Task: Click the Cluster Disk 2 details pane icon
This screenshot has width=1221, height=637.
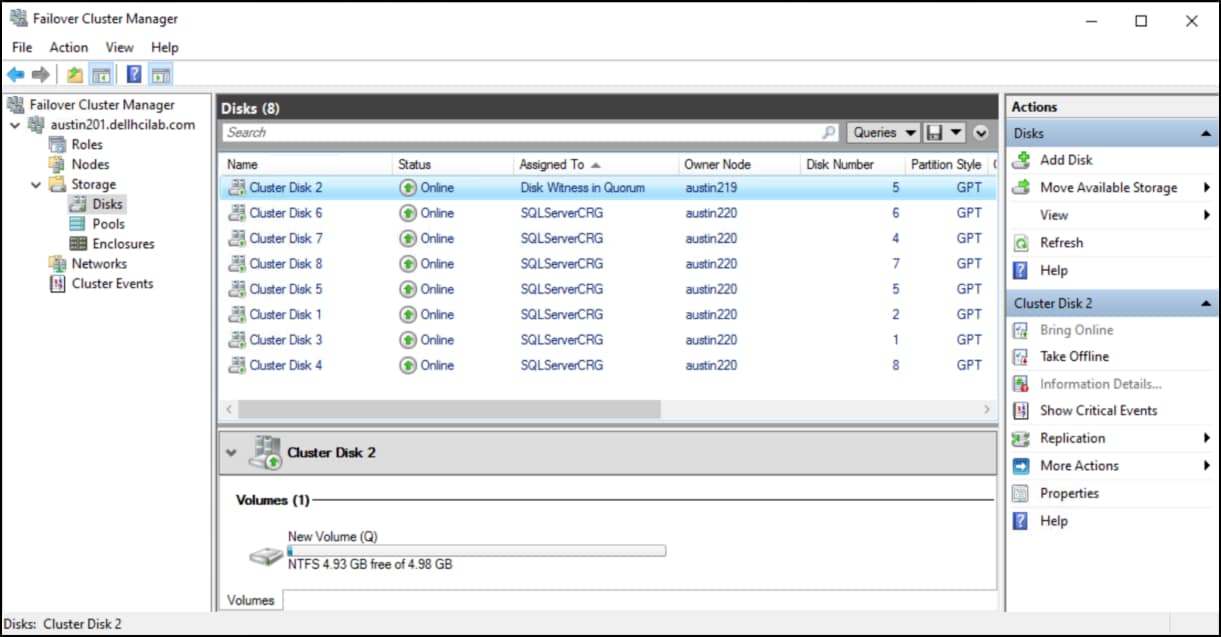Action: (x=265, y=452)
